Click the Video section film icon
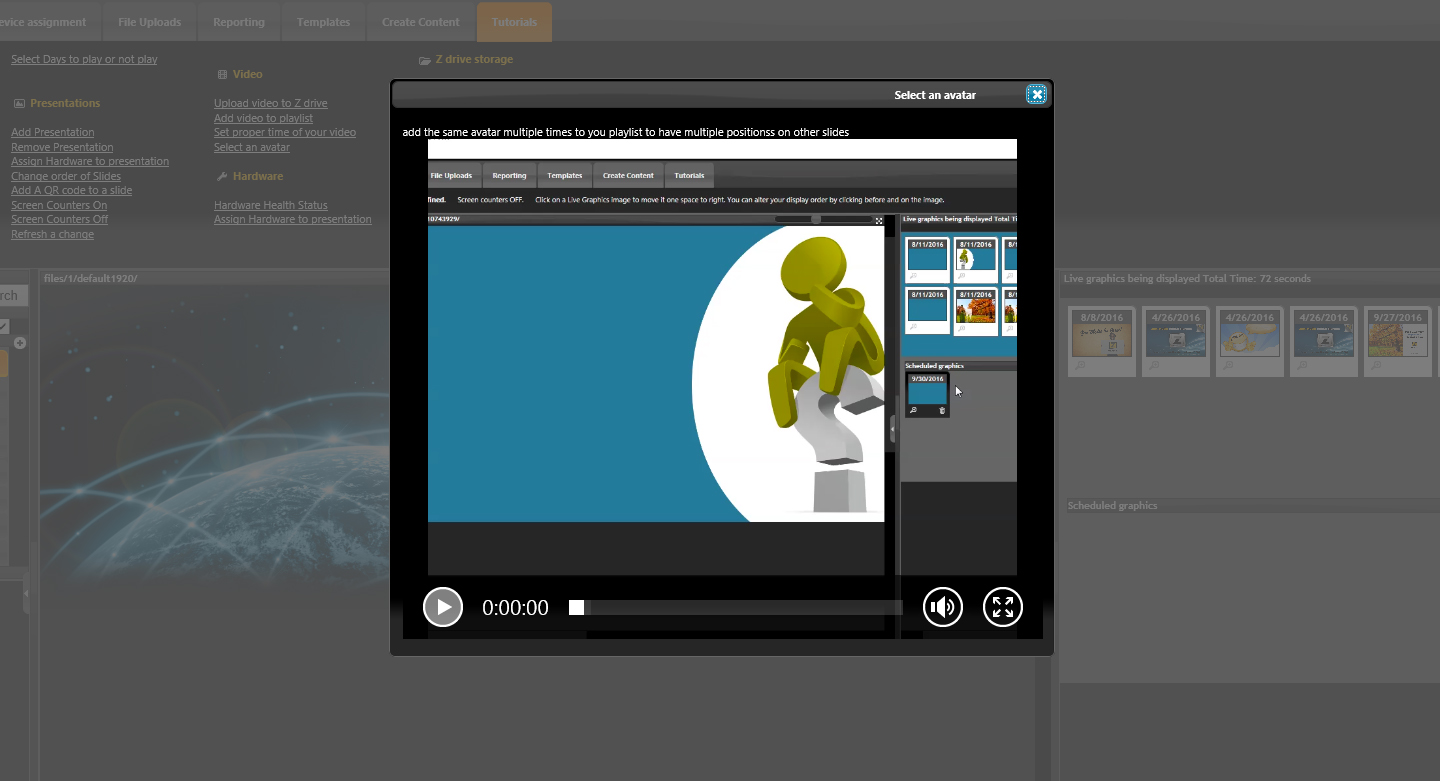The width and height of the screenshot is (1440, 781). point(222,74)
